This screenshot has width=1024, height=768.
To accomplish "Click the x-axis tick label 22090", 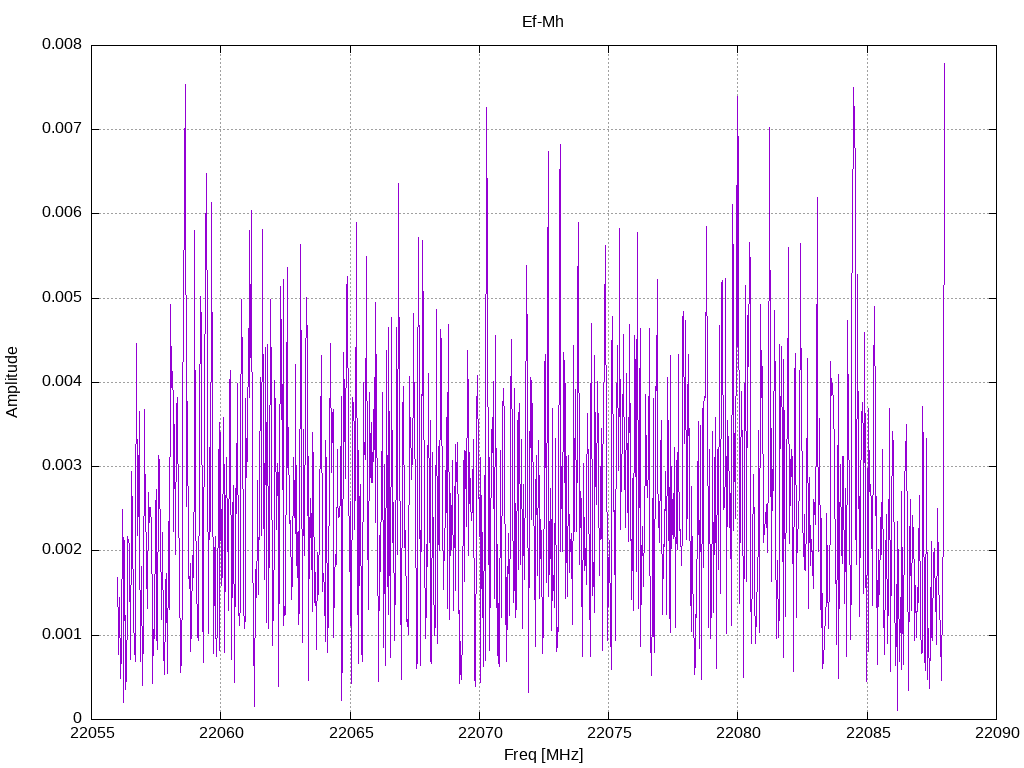I will (997, 733).
